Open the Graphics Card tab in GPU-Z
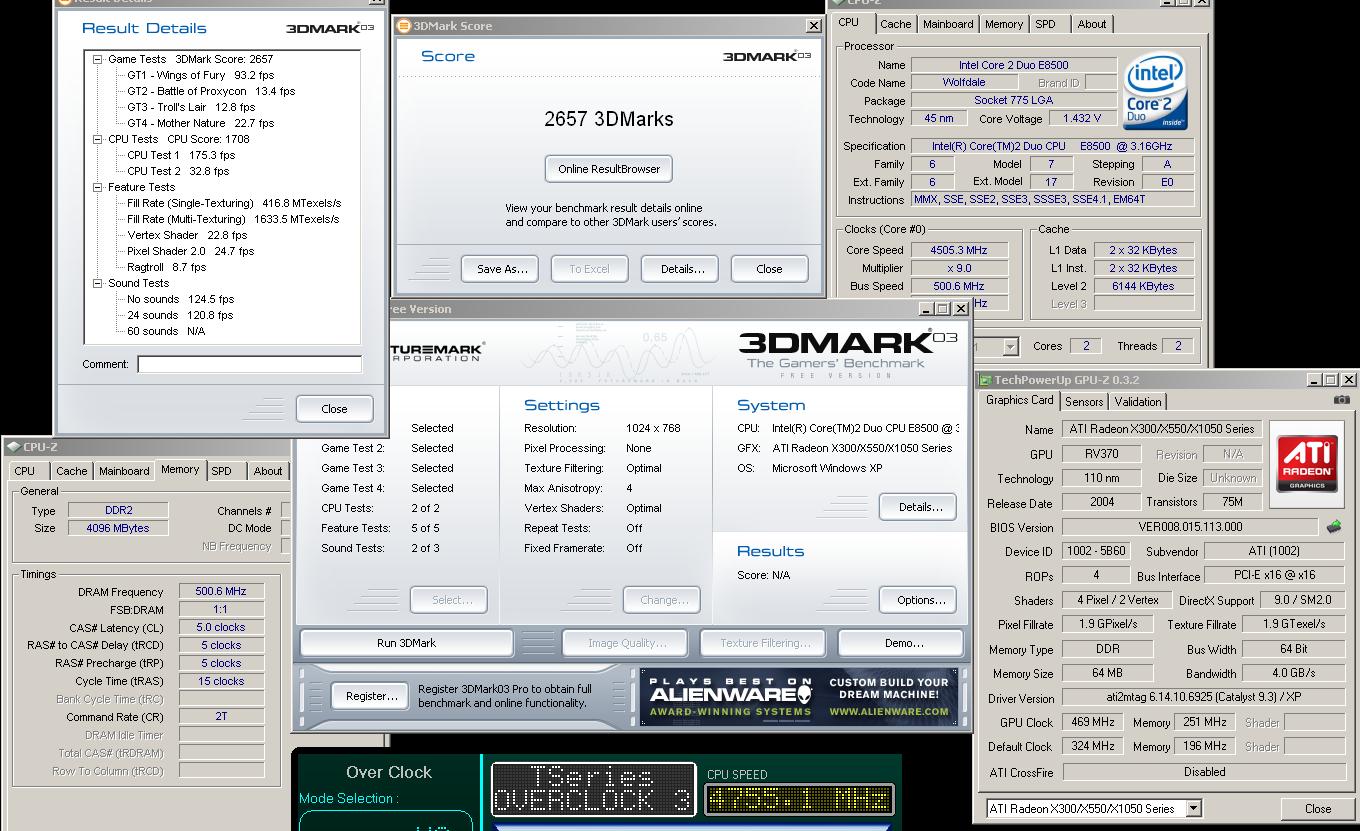 (1019, 400)
